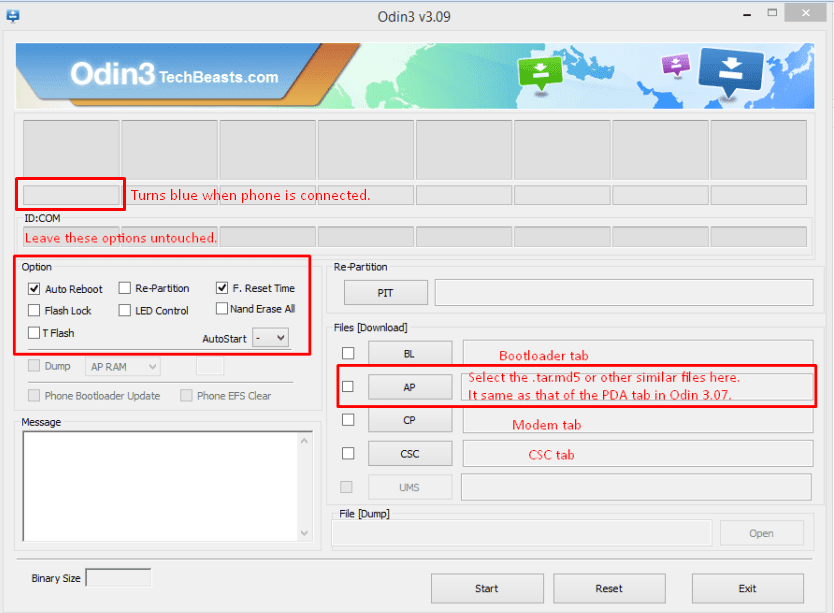Enable the Flash Lock checkbox
Screen dimensions: 834x613
pos(34,310)
